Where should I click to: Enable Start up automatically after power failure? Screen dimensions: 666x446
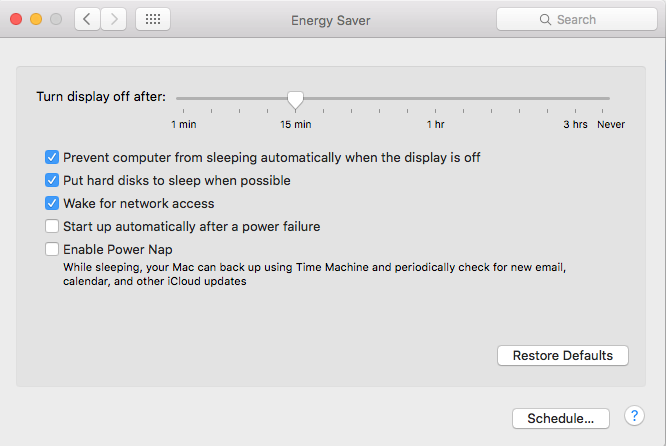52,226
